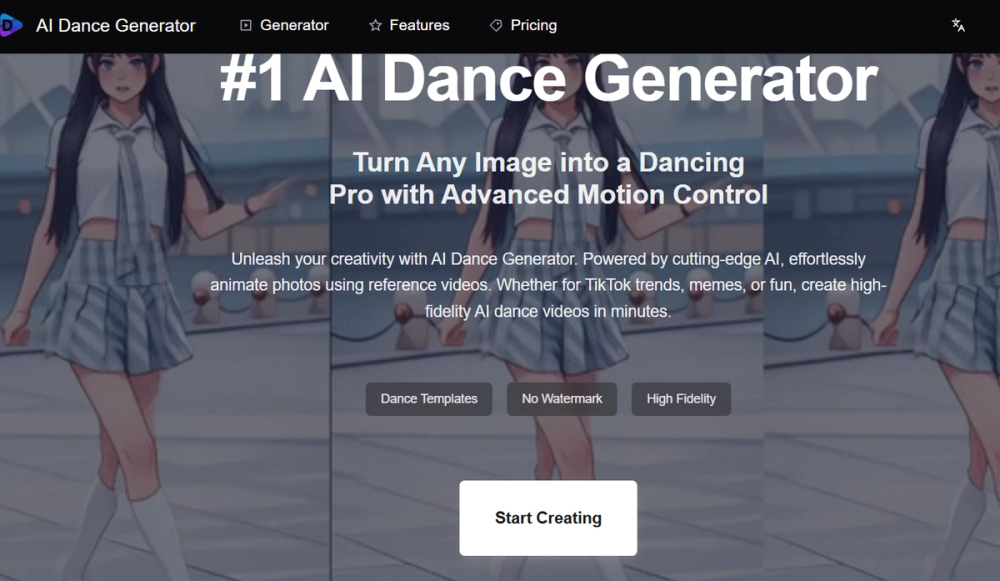The width and height of the screenshot is (1000, 581).
Task: Go to the Generator menu item
Action: (294, 26)
